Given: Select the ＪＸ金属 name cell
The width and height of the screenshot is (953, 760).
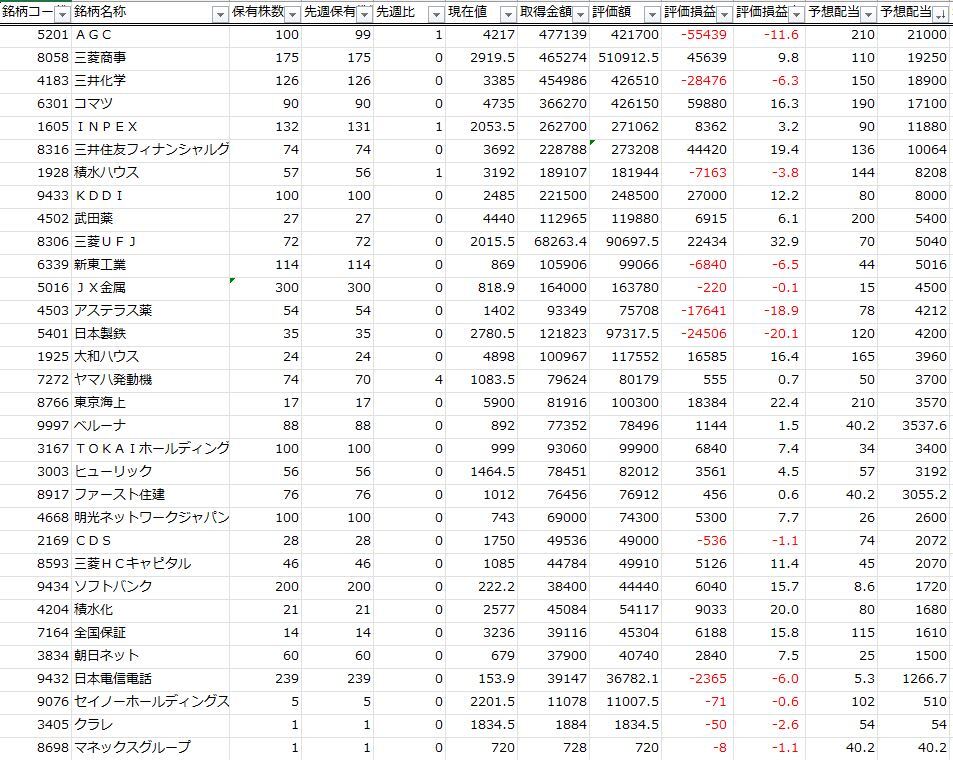Looking at the screenshot, I should coord(150,288).
